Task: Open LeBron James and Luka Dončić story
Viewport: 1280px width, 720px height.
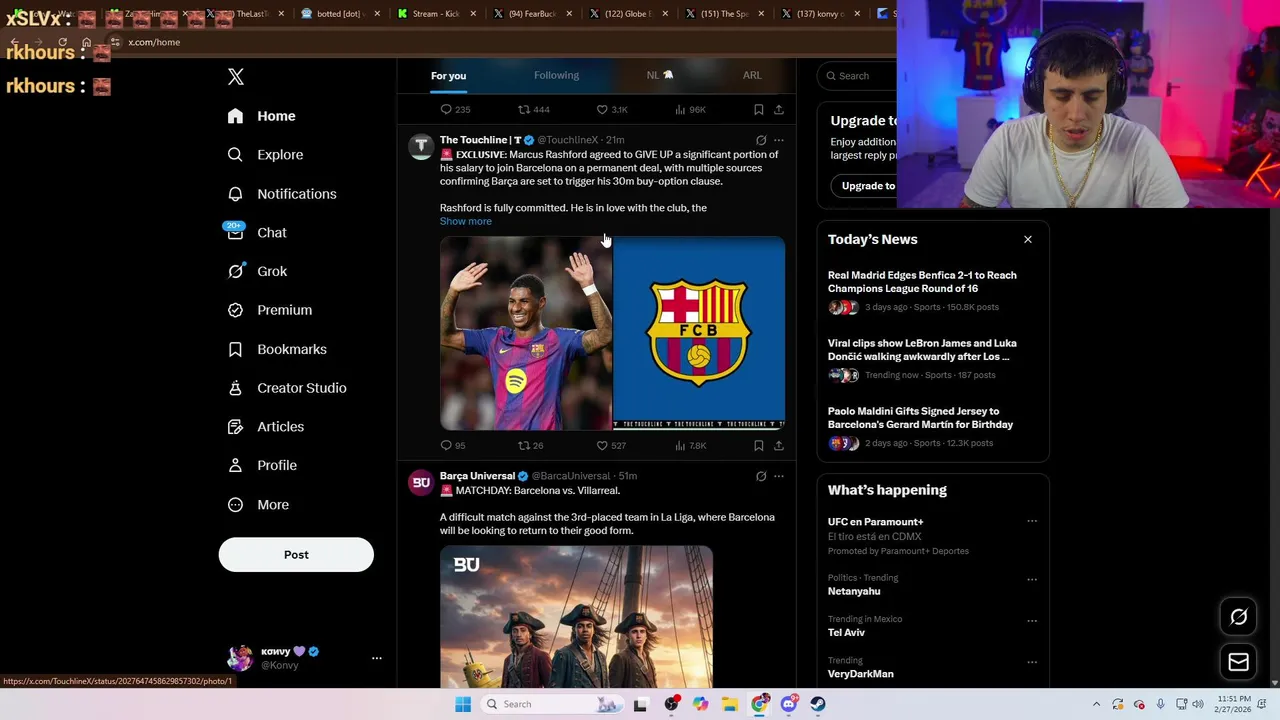Action: point(933,358)
